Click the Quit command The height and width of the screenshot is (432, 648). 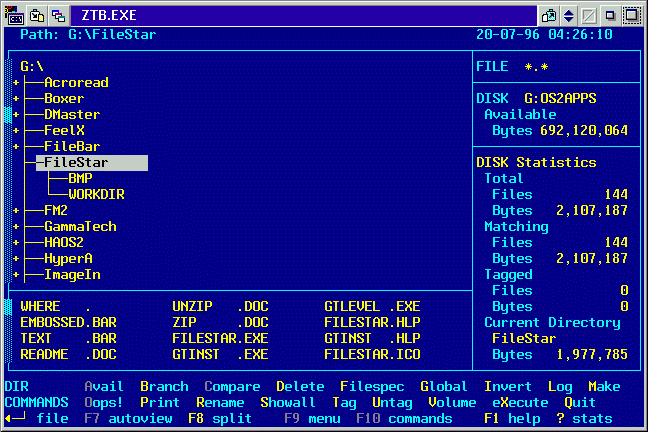point(580,403)
